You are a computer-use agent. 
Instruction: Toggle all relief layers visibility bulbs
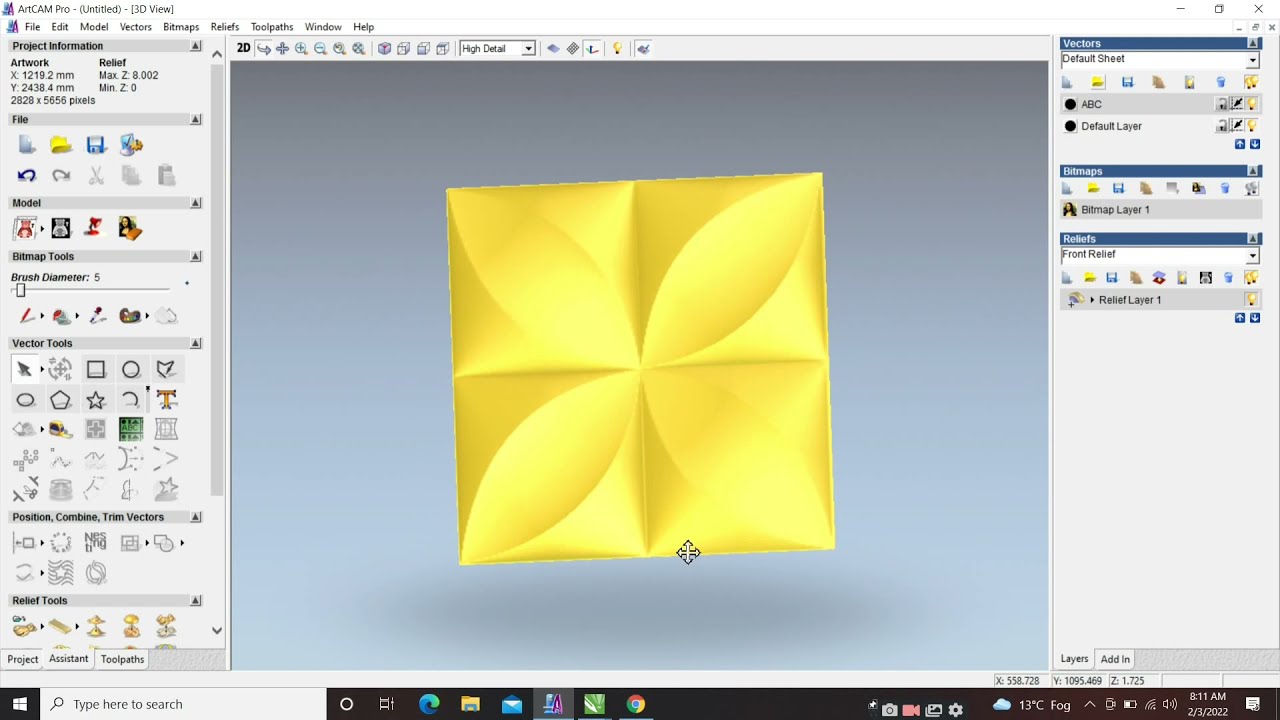(1251, 277)
